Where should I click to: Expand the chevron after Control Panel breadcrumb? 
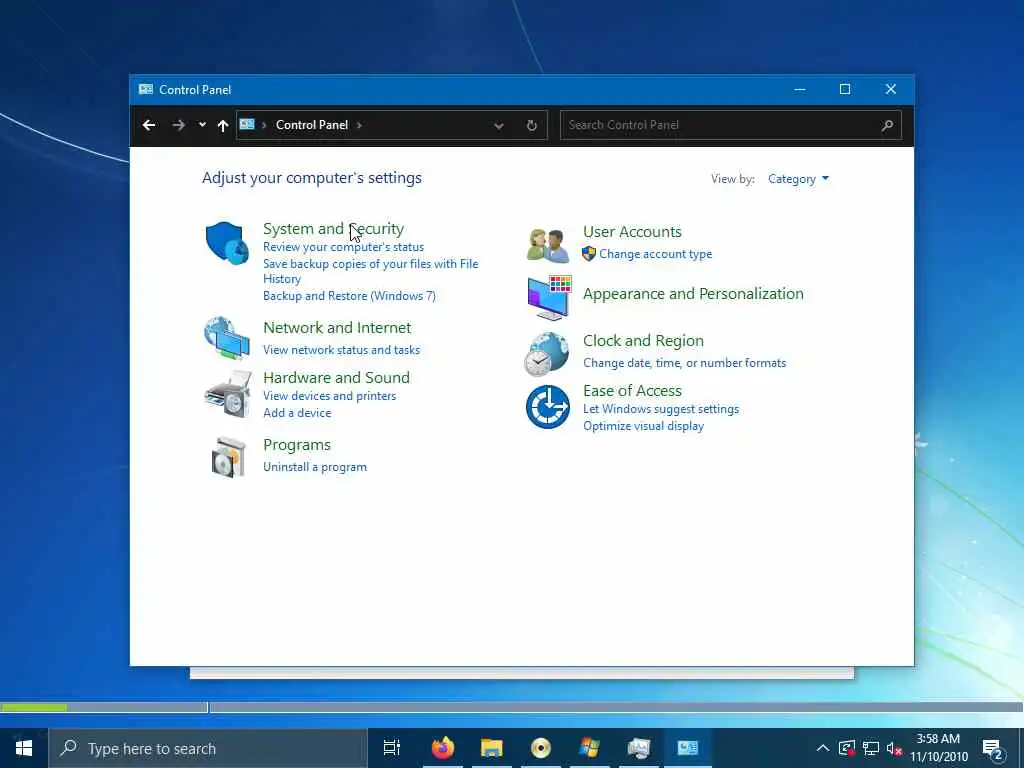359,125
